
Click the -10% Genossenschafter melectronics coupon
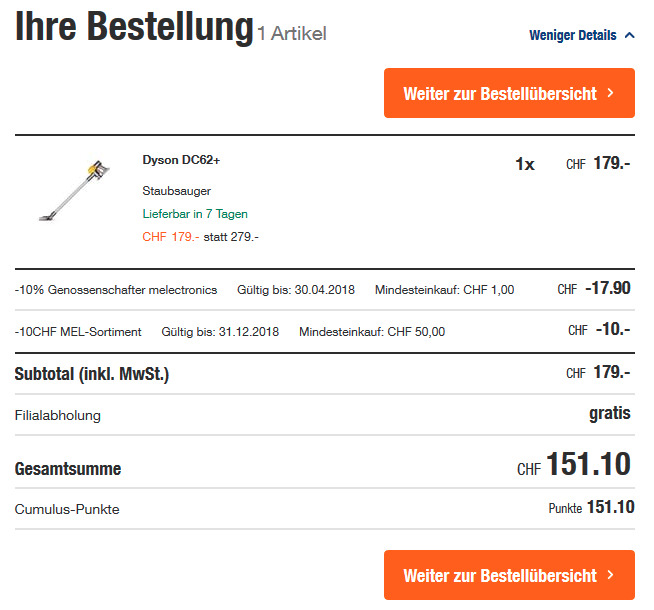coord(116,290)
